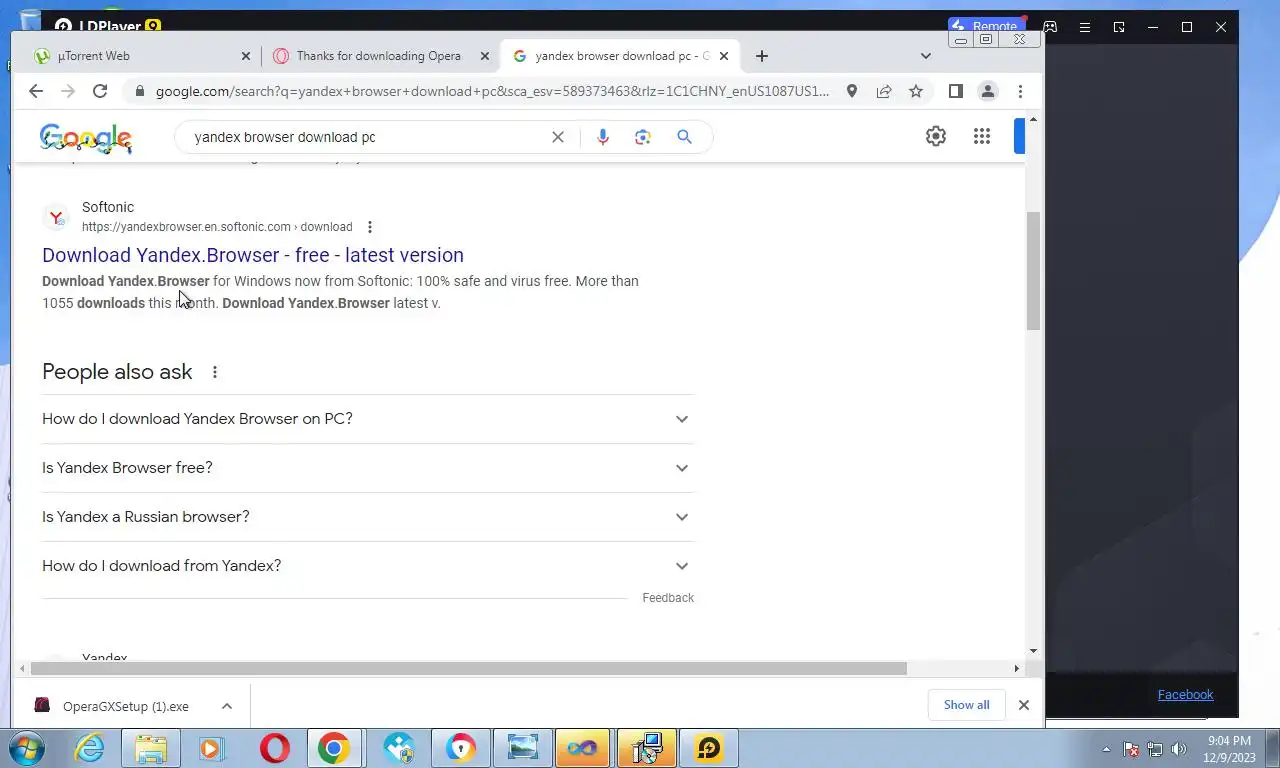Image resolution: width=1280 pixels, height=768 pixels.
Task: Close the µTorrent Web tab
Action: (x=246, y=56)
